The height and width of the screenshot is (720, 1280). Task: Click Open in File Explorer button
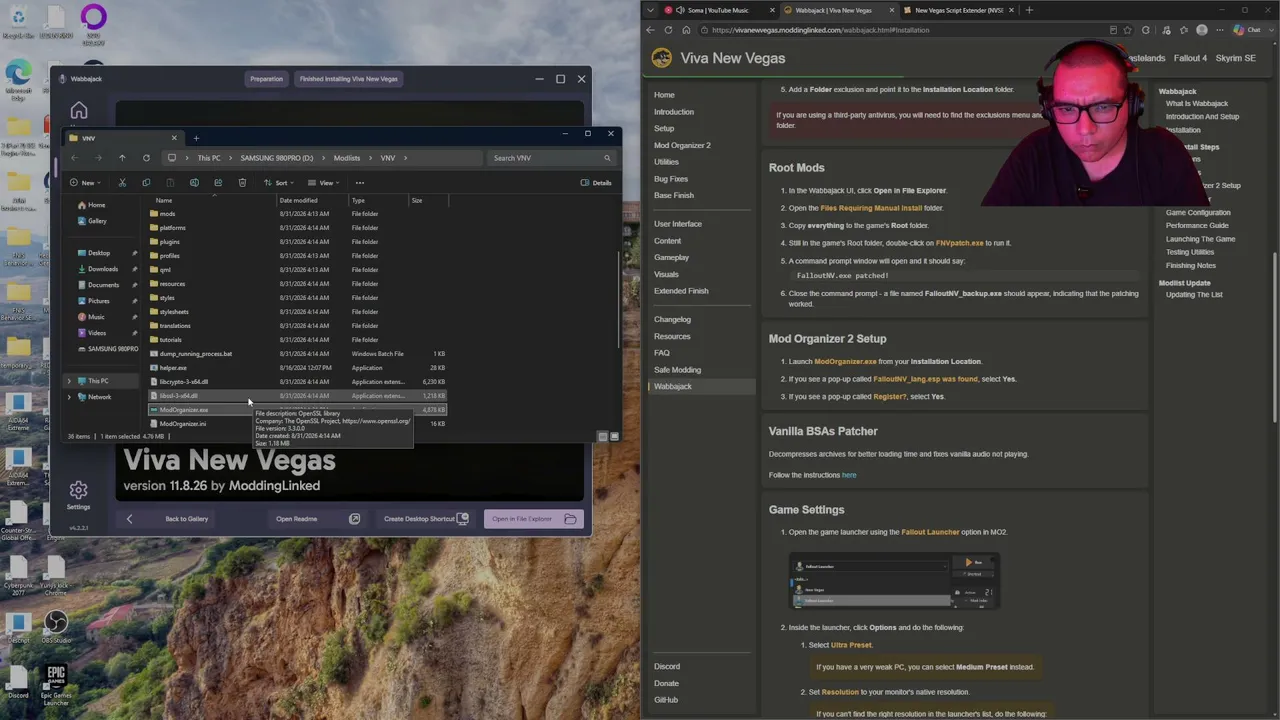pos(534,519)
